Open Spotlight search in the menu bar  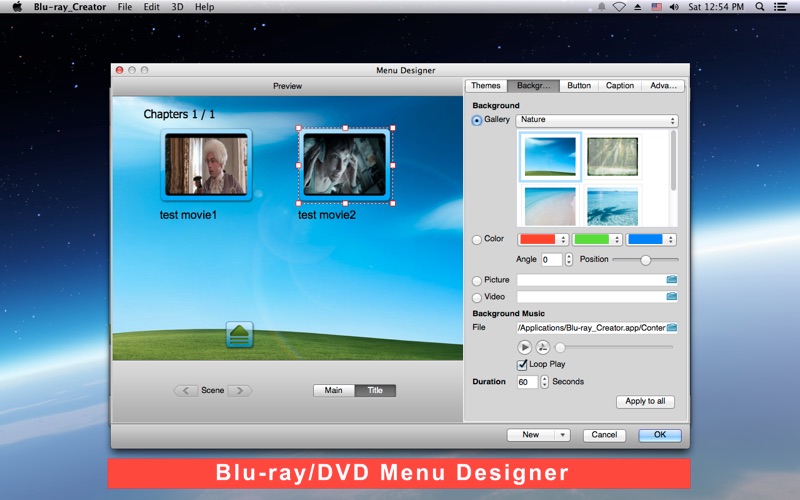[760, 7]
